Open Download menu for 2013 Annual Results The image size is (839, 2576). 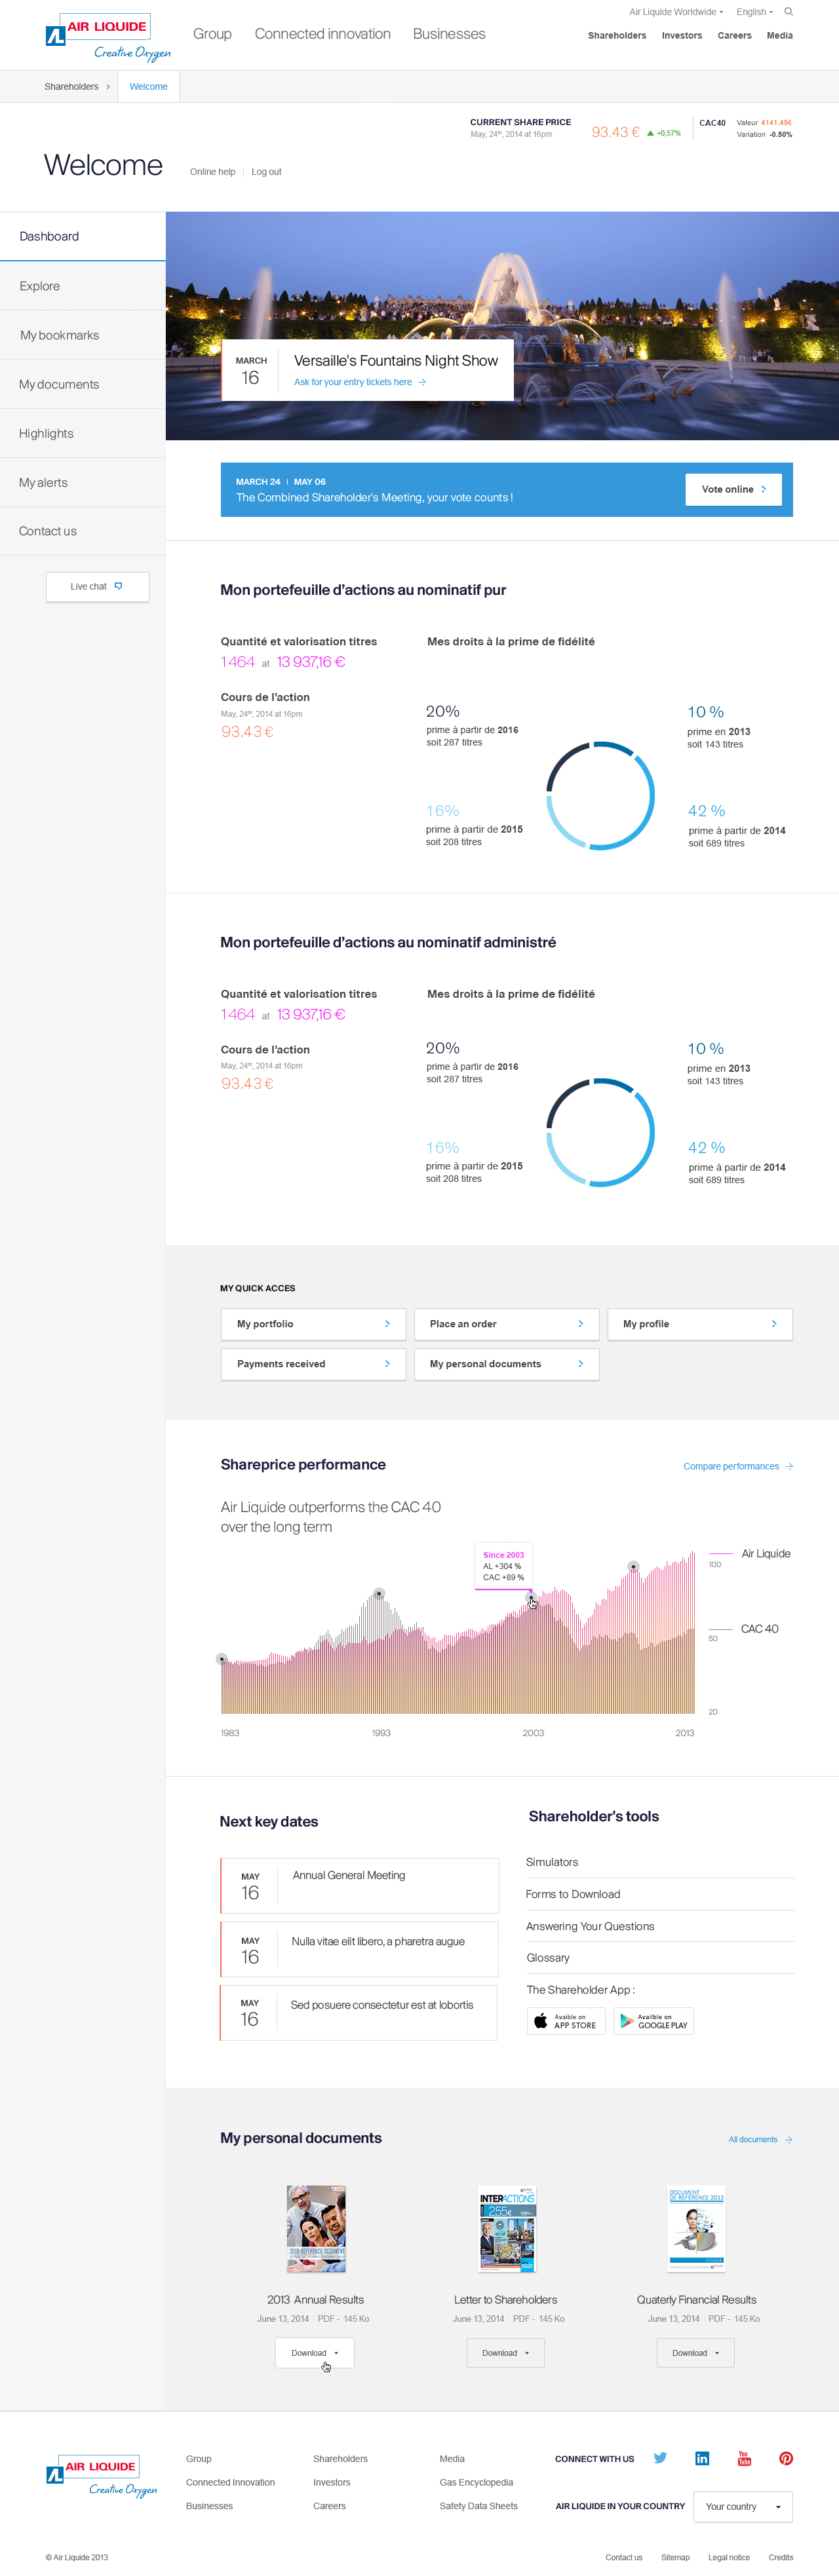pos(314,2353)
